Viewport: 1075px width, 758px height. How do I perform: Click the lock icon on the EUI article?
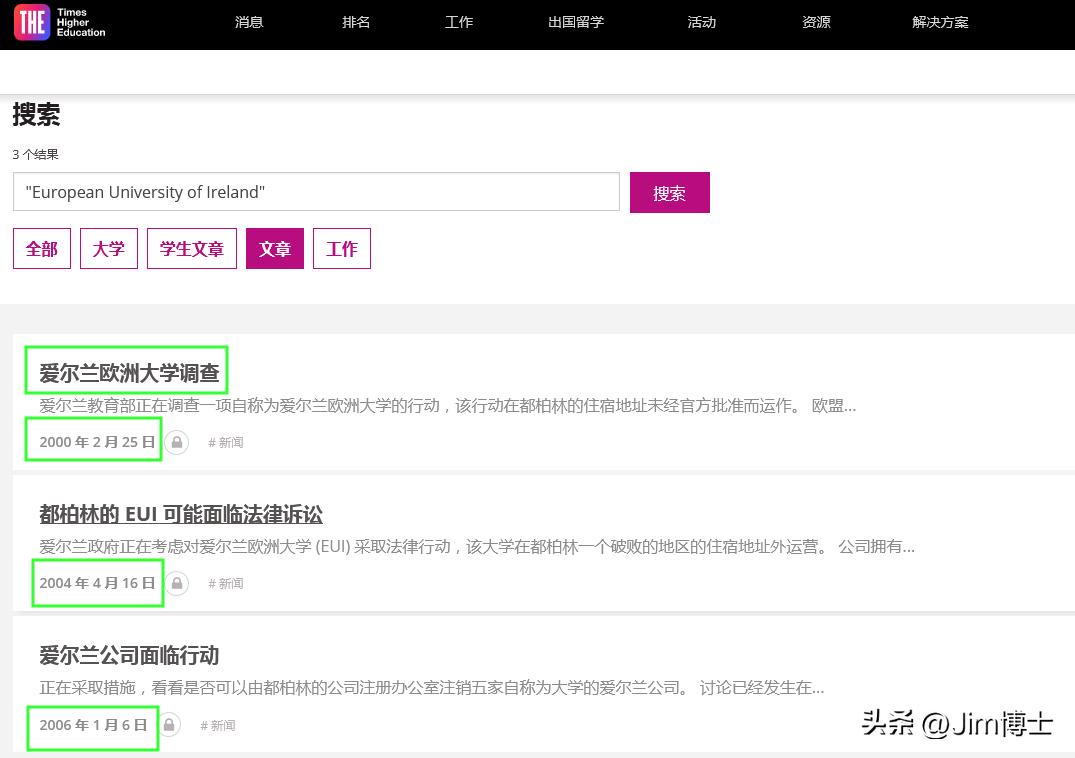click(x=176, y=583)
